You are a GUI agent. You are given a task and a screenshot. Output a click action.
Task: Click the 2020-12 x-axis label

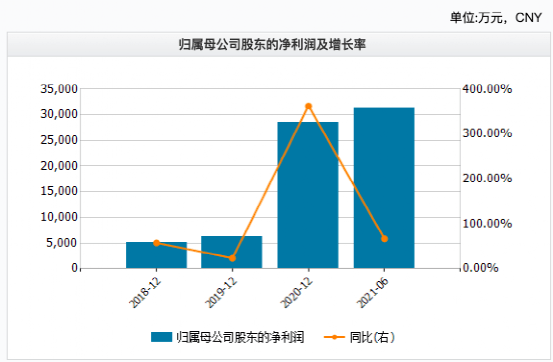click(x=297, y=292)
